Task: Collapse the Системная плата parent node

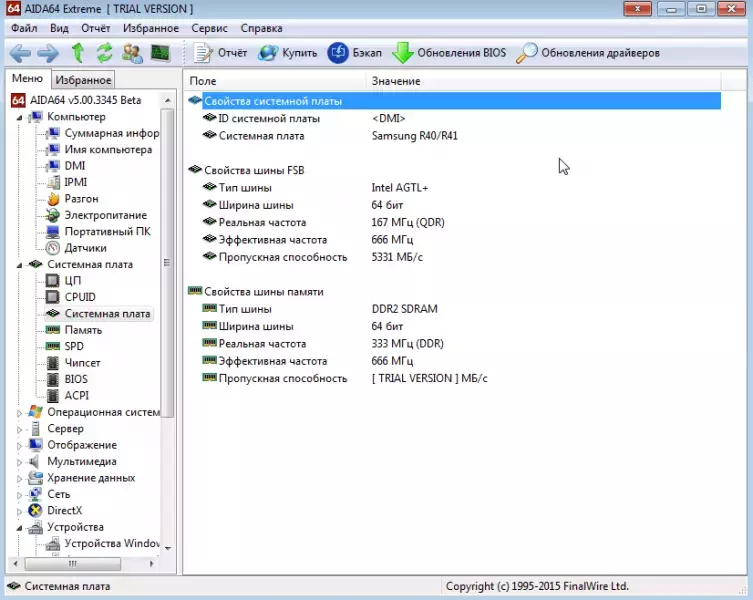Action: tap(19, 265)
